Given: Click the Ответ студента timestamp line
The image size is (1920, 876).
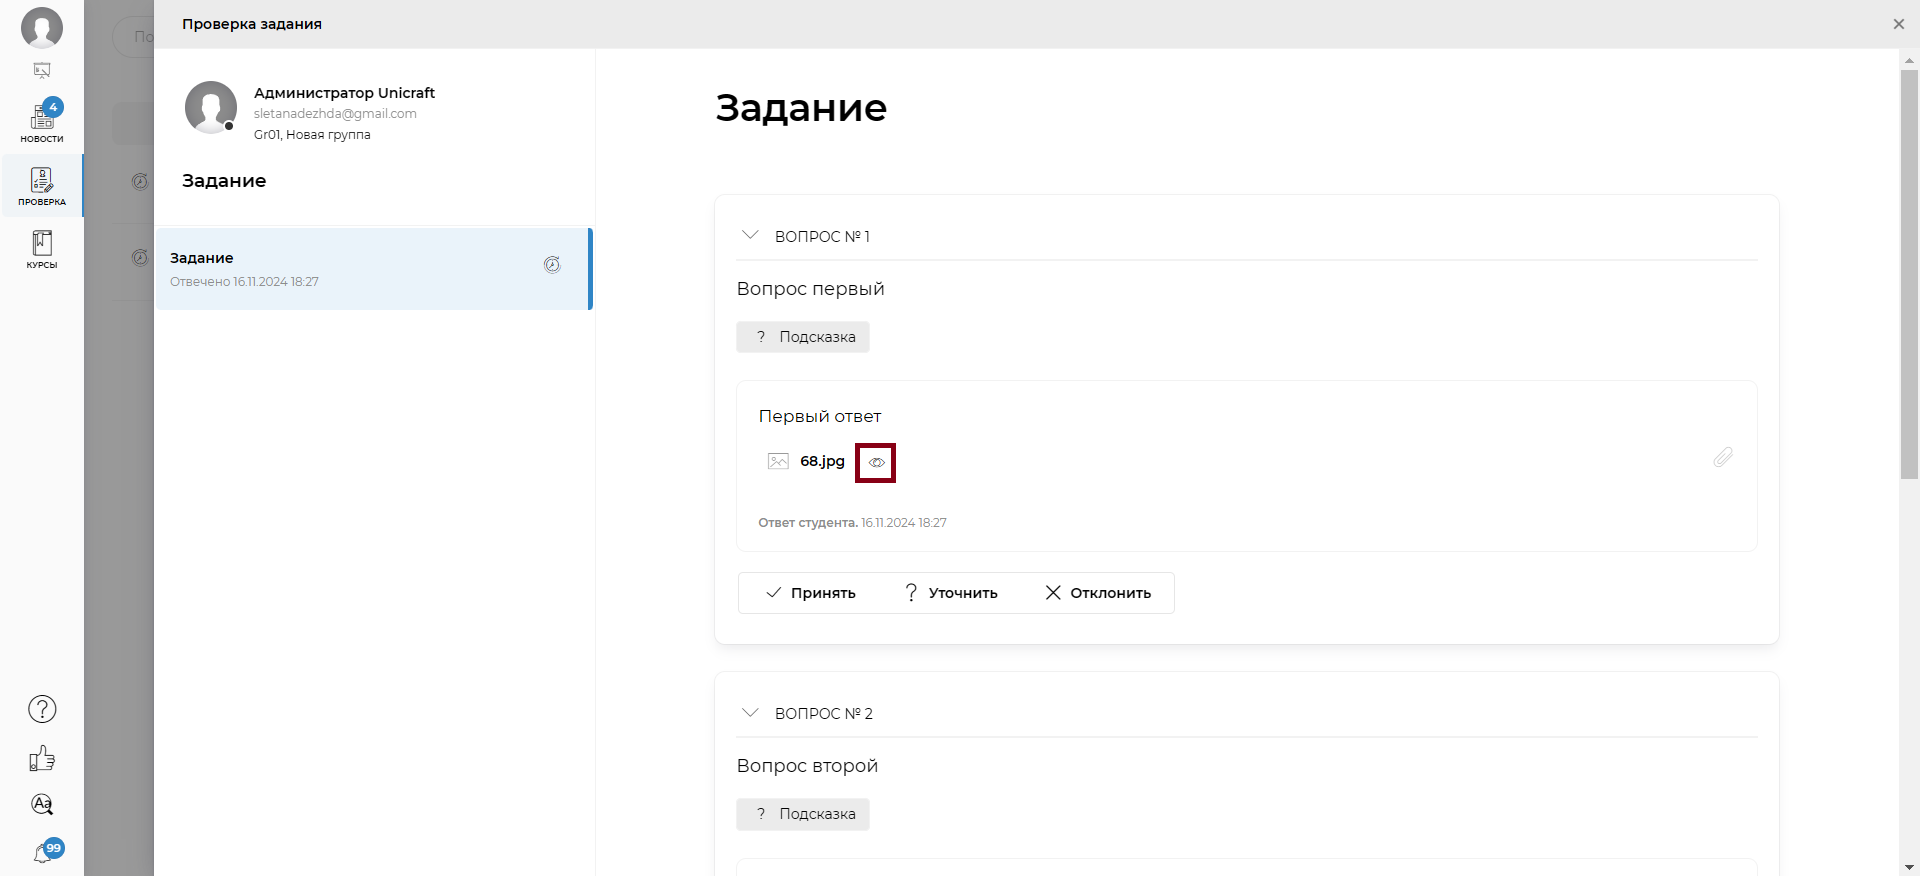Looking at the screenshot, I should tap(852, 523).
